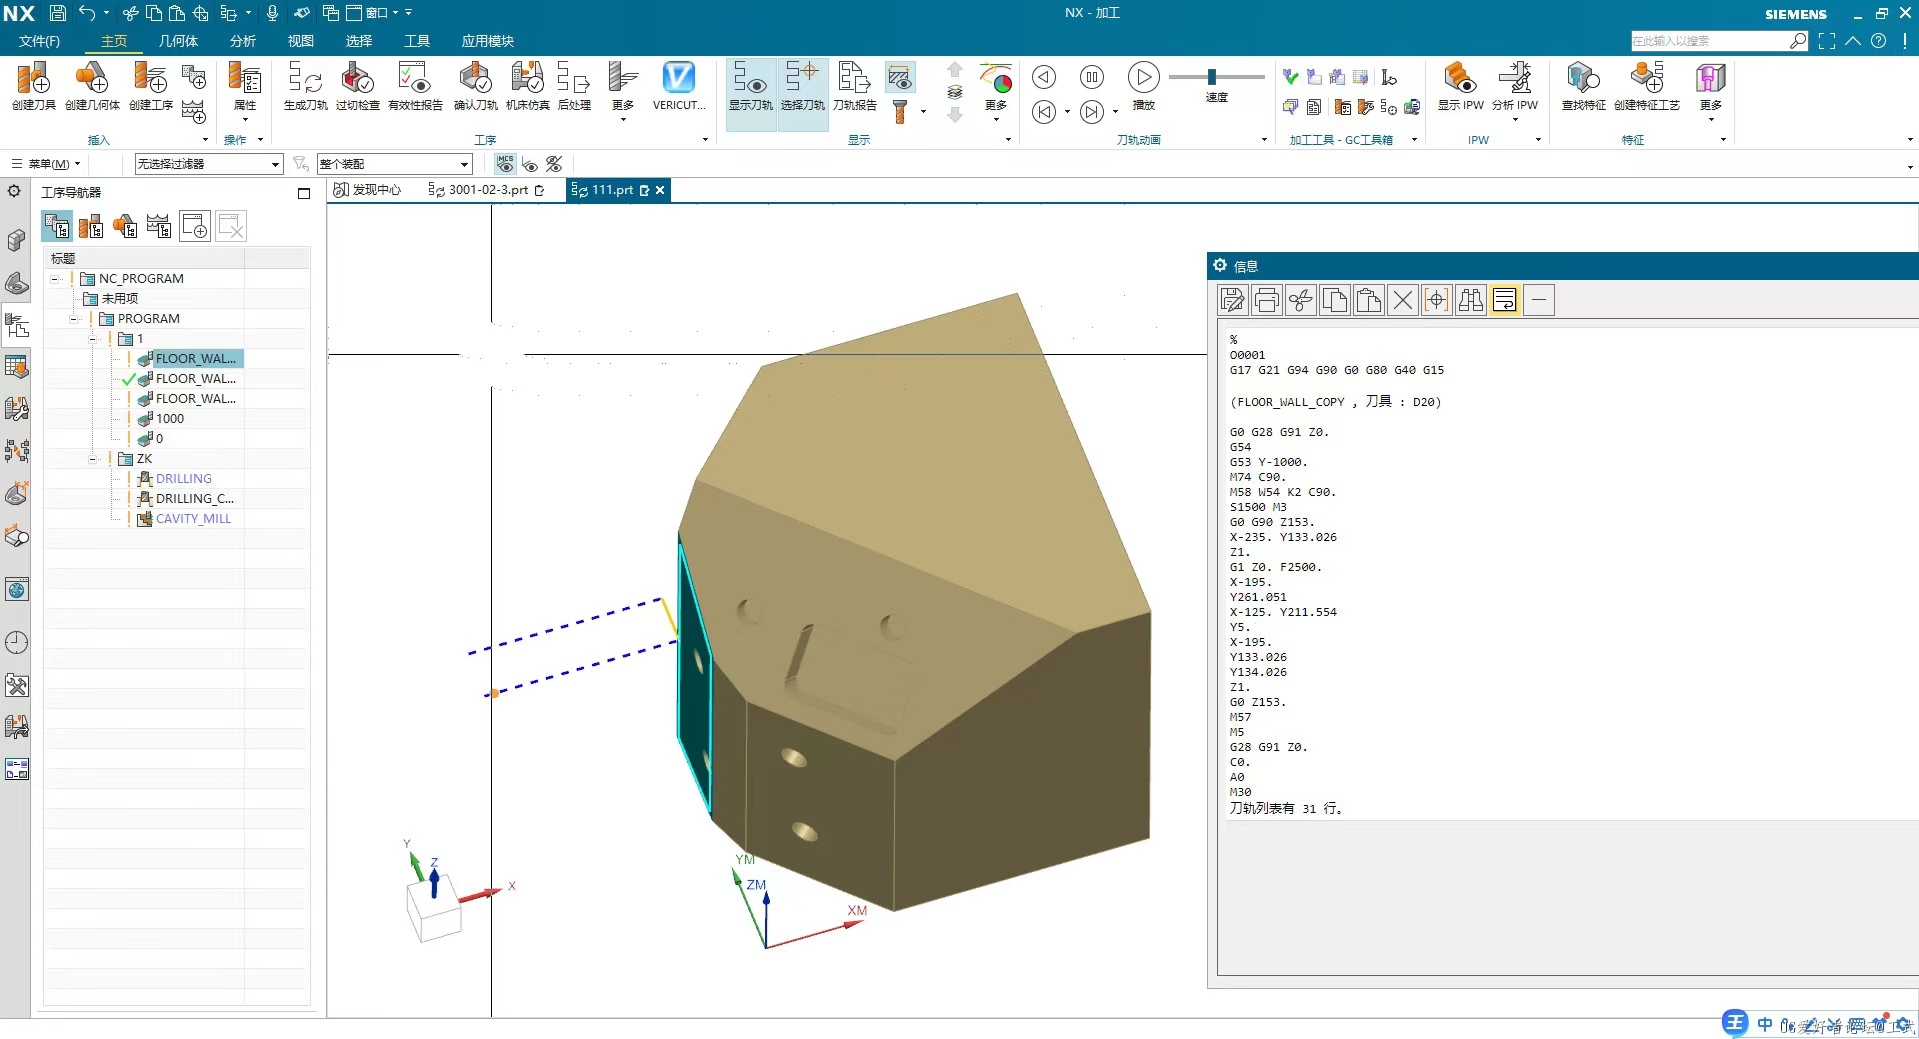
Task: Maximize the 工序导航器 panel checkbox
Action: point(304,193)
